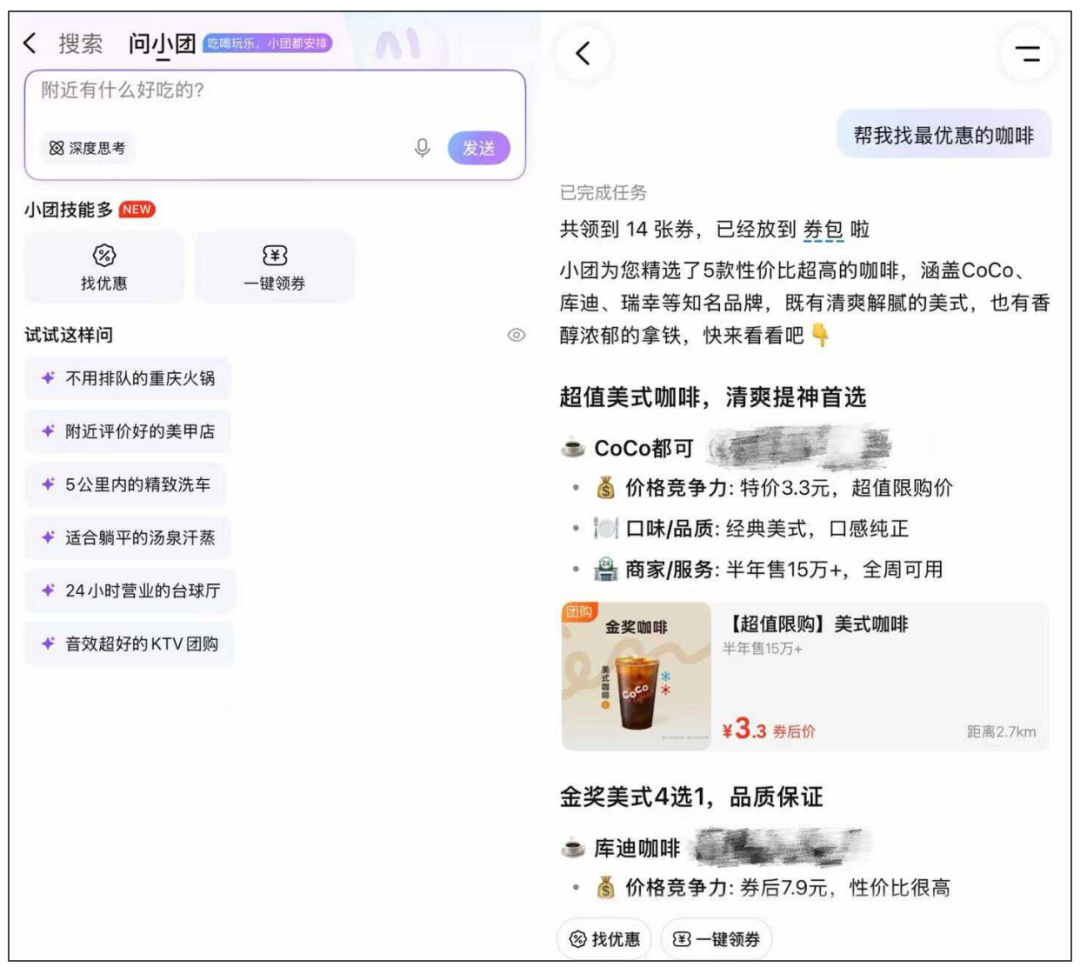Image resolution: width=1080 pixels, height=967 pixels.
Task: Click the pointing hand emoji after 快来看看吧
Action: (820, 335)
